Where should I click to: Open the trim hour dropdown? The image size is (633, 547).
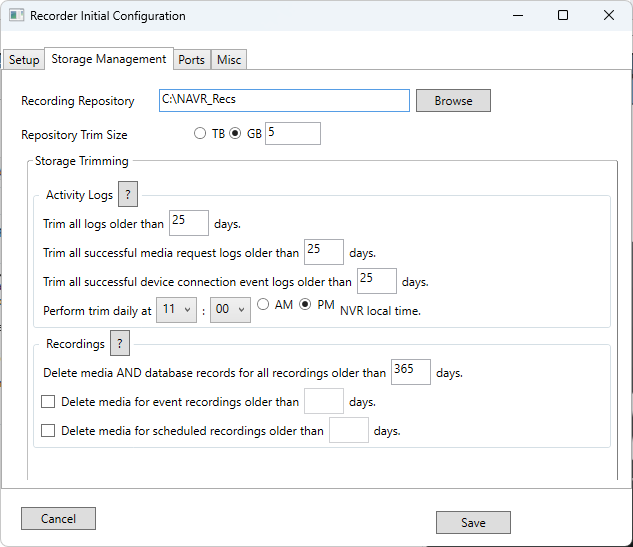[x=177, y=311]
